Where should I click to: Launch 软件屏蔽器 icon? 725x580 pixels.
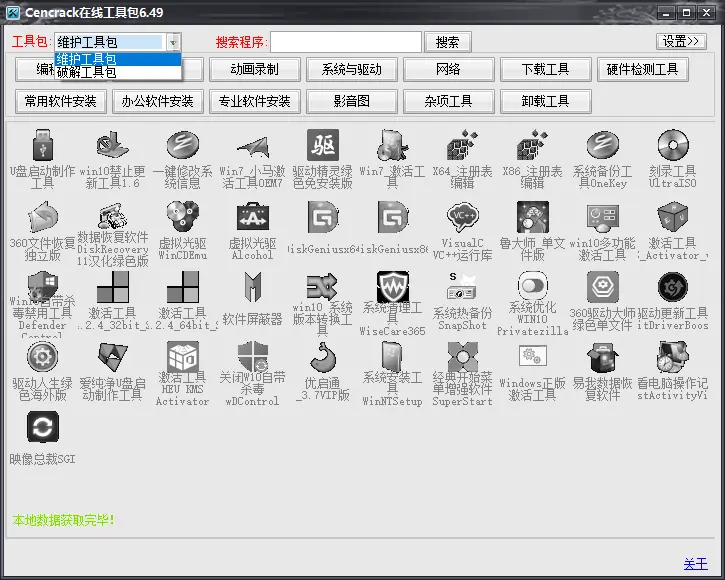point(252,287)
